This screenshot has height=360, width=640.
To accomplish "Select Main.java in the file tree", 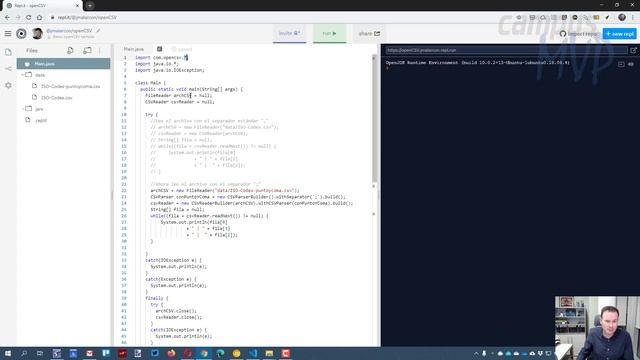I will (x=63, y=64).
